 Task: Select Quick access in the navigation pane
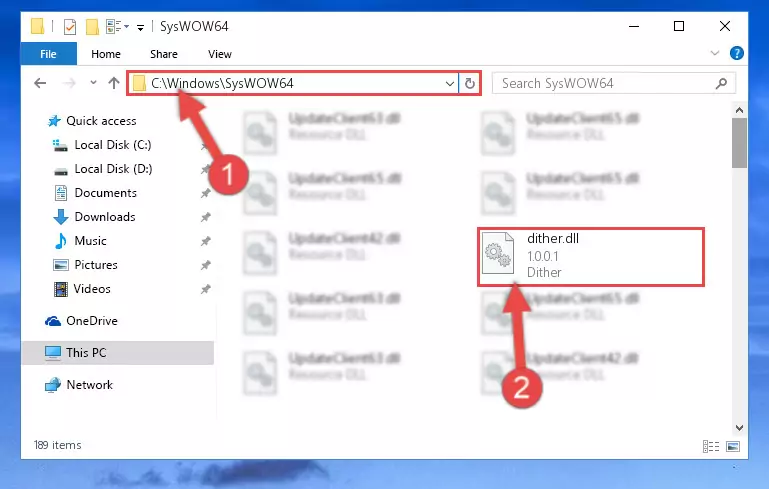click(101, 121)
